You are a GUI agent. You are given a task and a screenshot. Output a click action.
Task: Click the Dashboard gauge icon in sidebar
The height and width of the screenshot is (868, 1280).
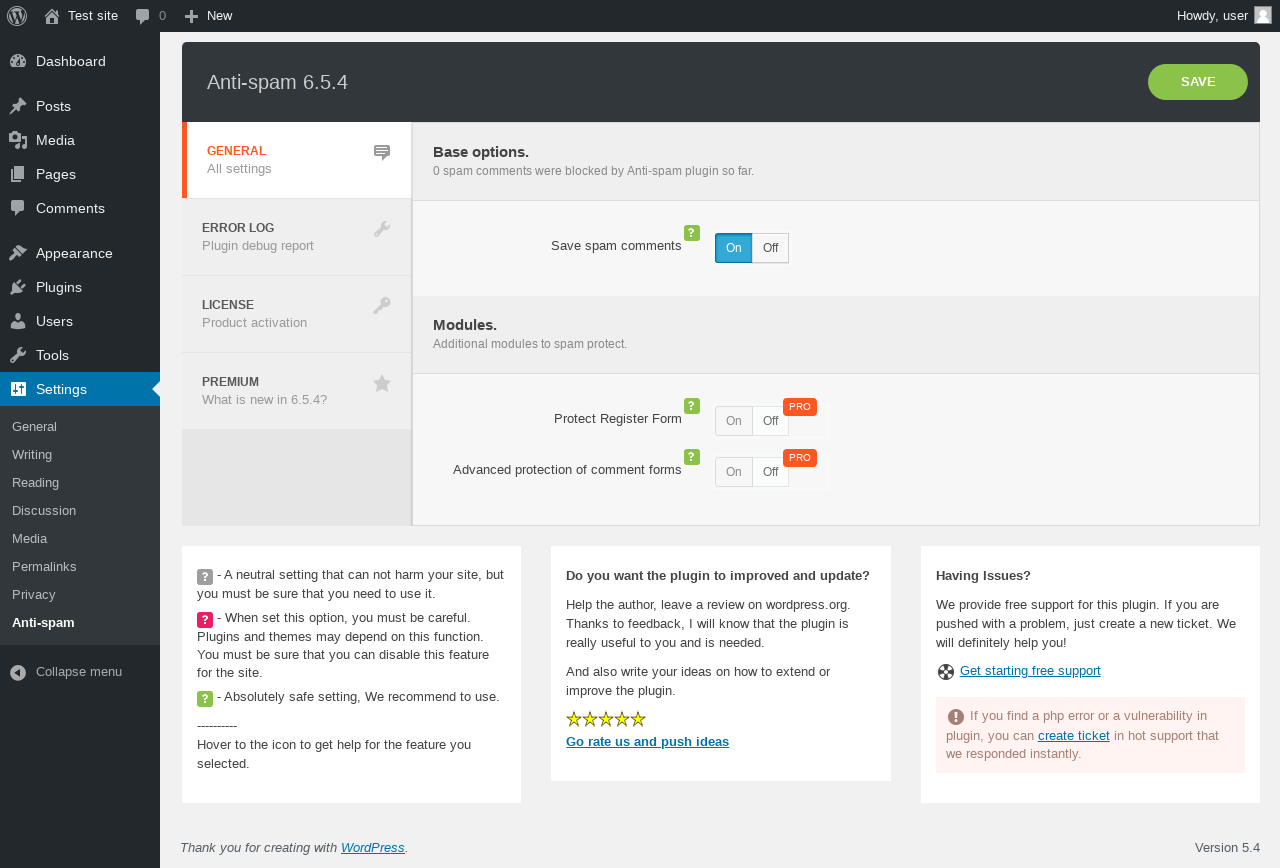(18, 61)
